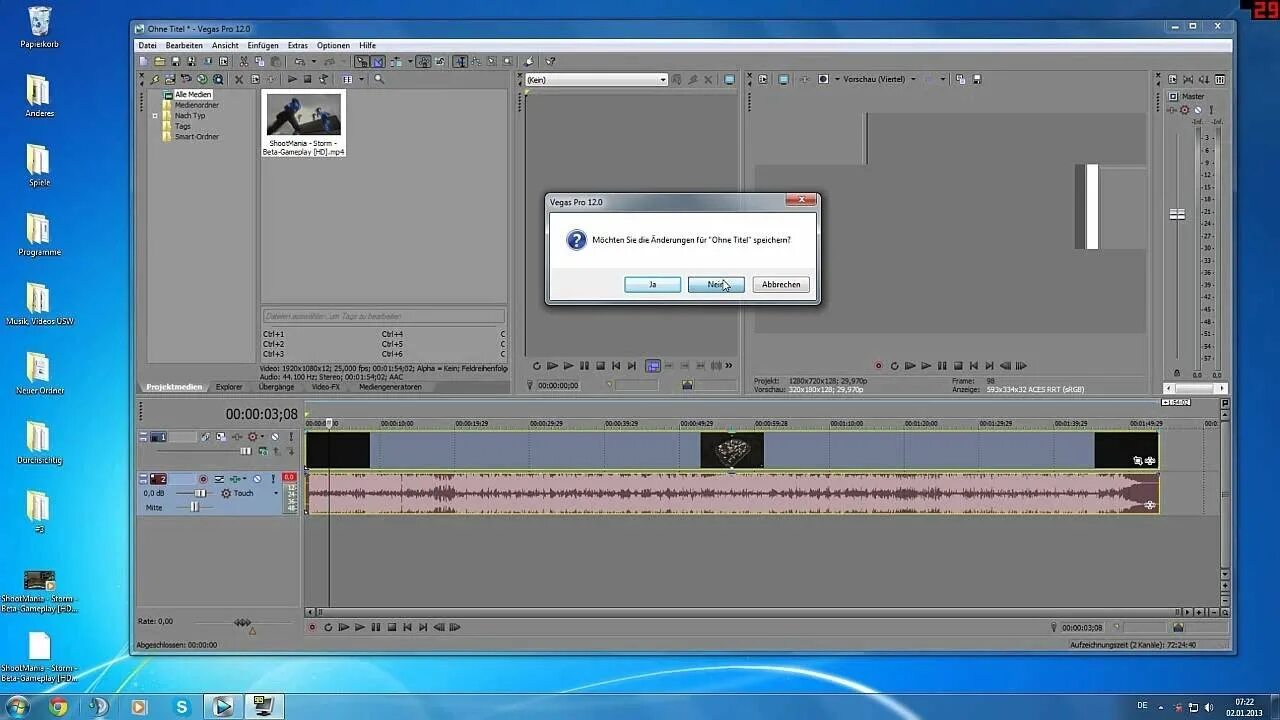Solo video track 1
1280x720 pixels.
(291, 437)
